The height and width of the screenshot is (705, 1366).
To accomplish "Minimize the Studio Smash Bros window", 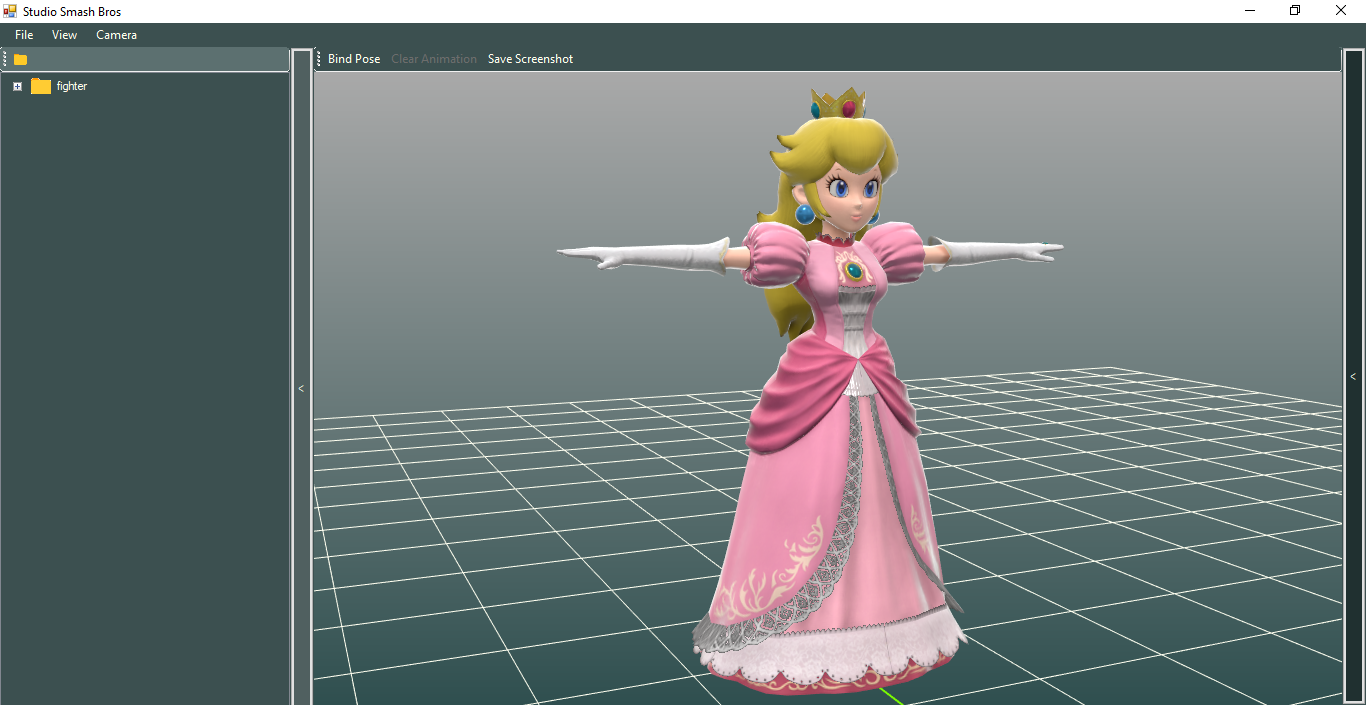I will click(1250, 11).
